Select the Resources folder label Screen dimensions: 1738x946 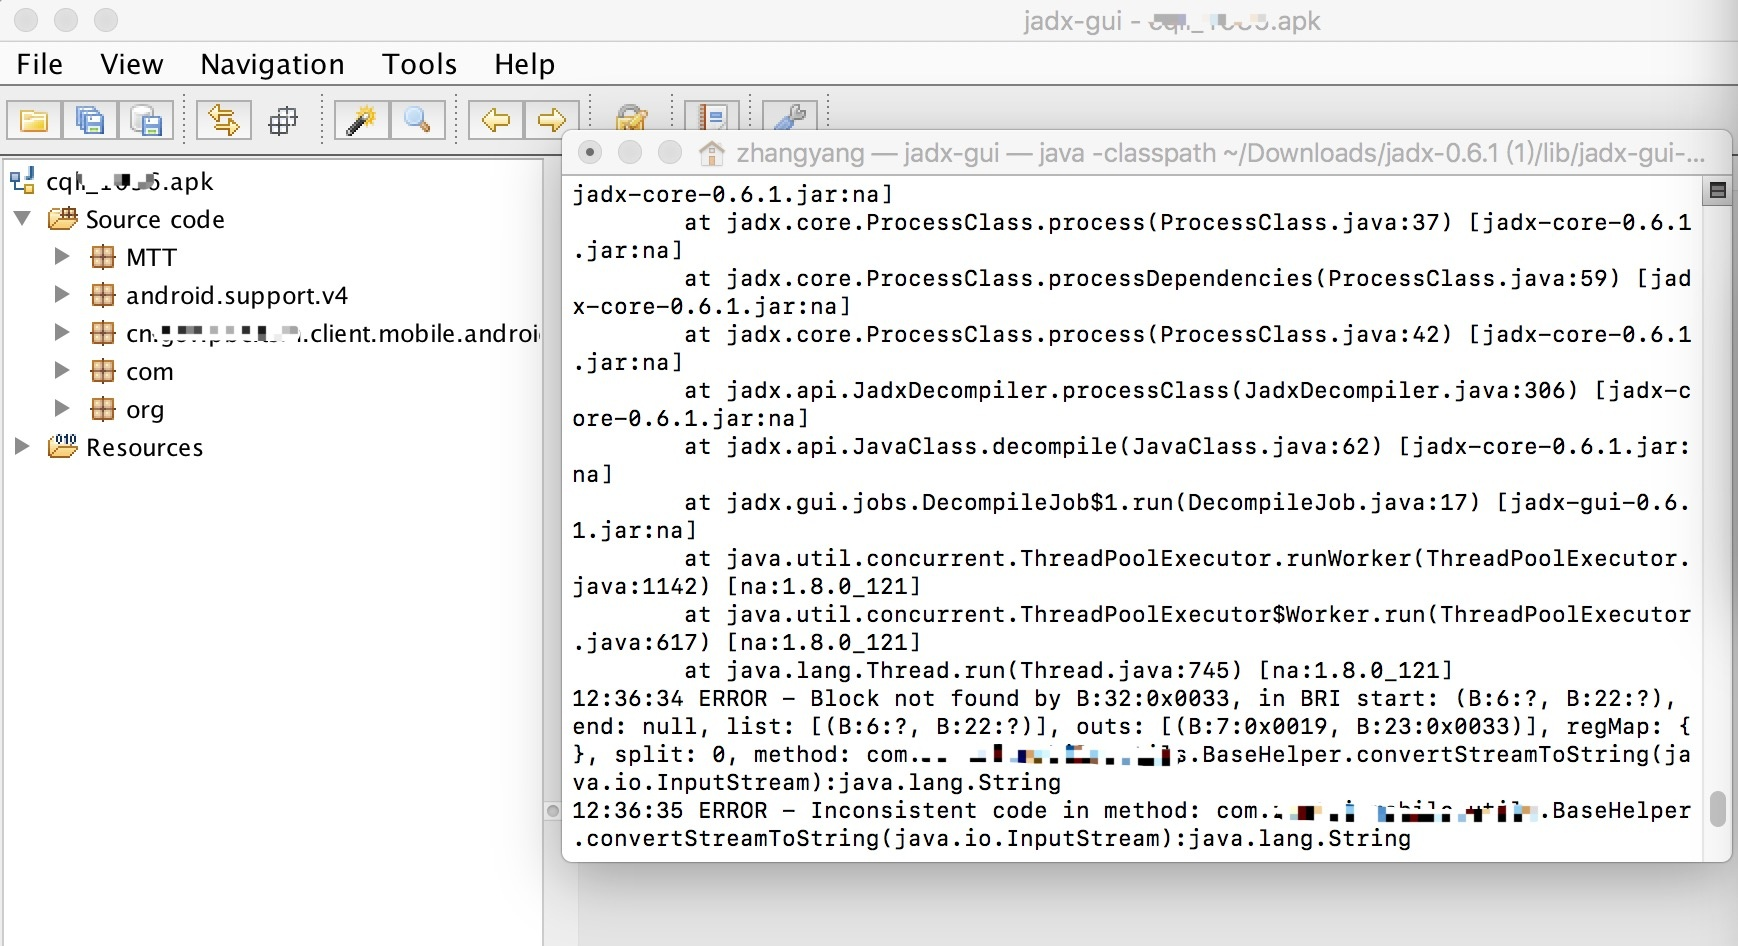pos(145,447)
